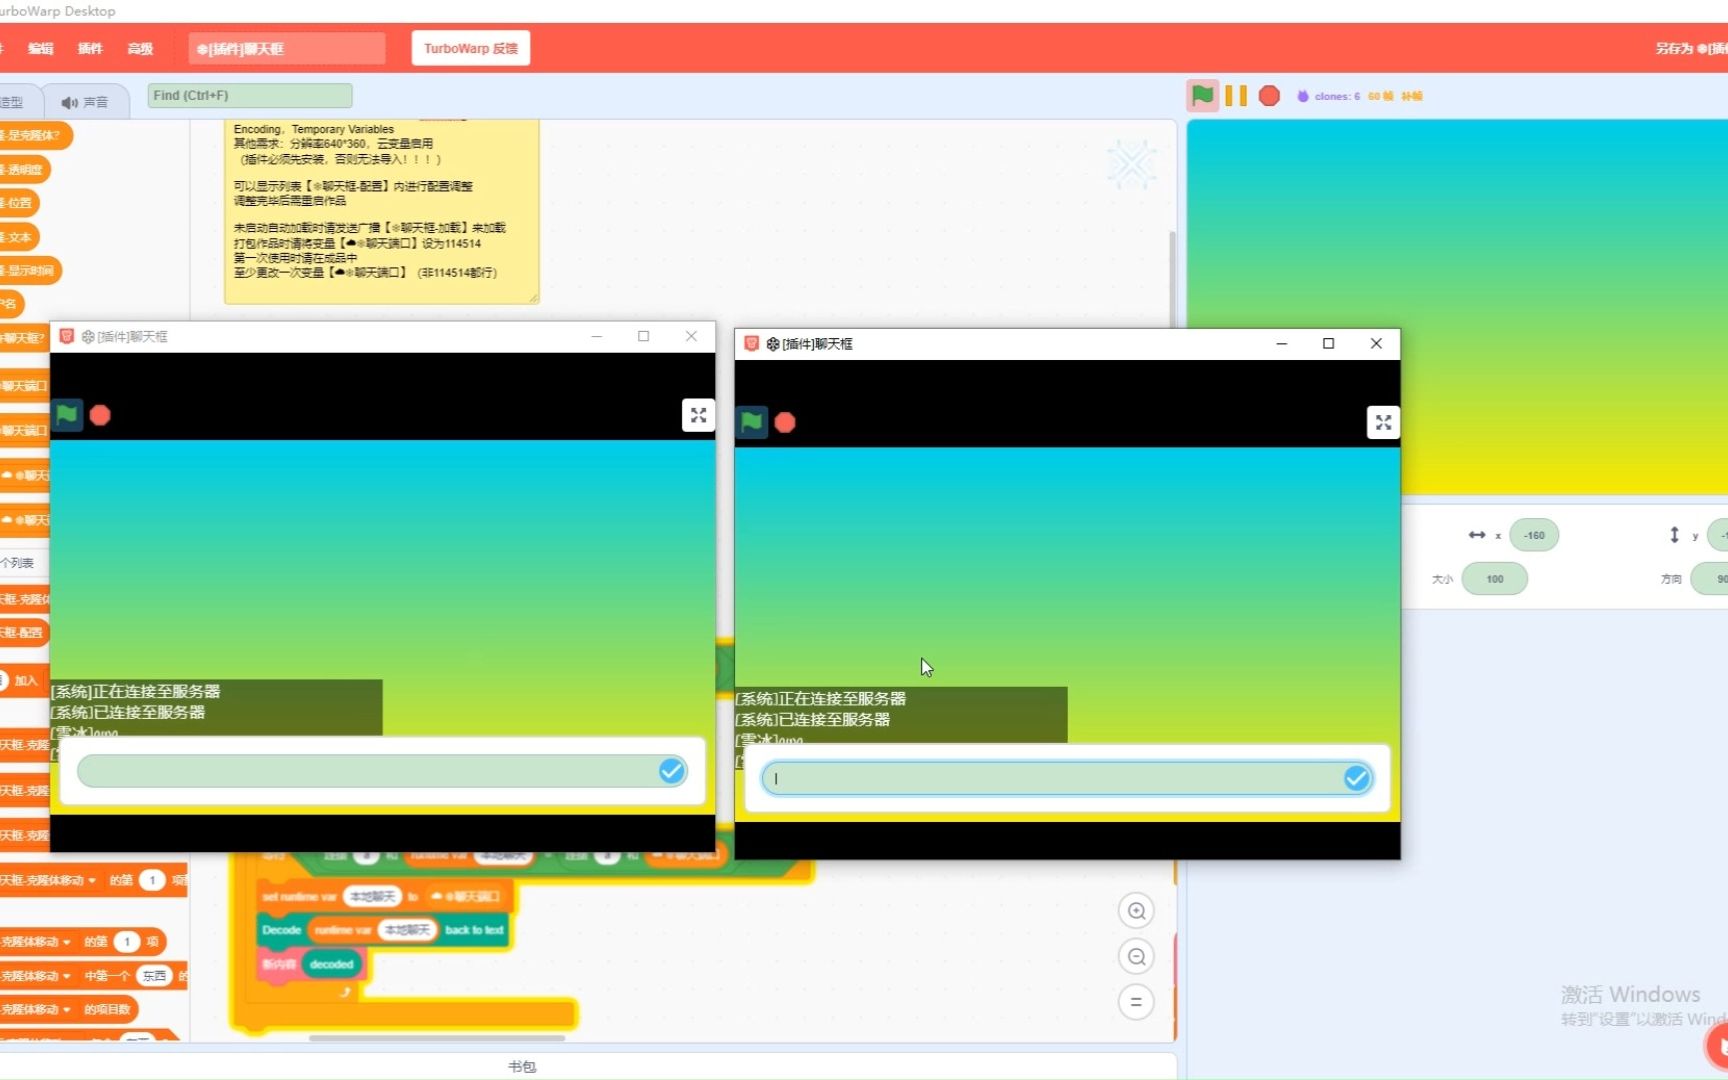
Task: Open the 高级 menu
Action: [x=140, y=48]
